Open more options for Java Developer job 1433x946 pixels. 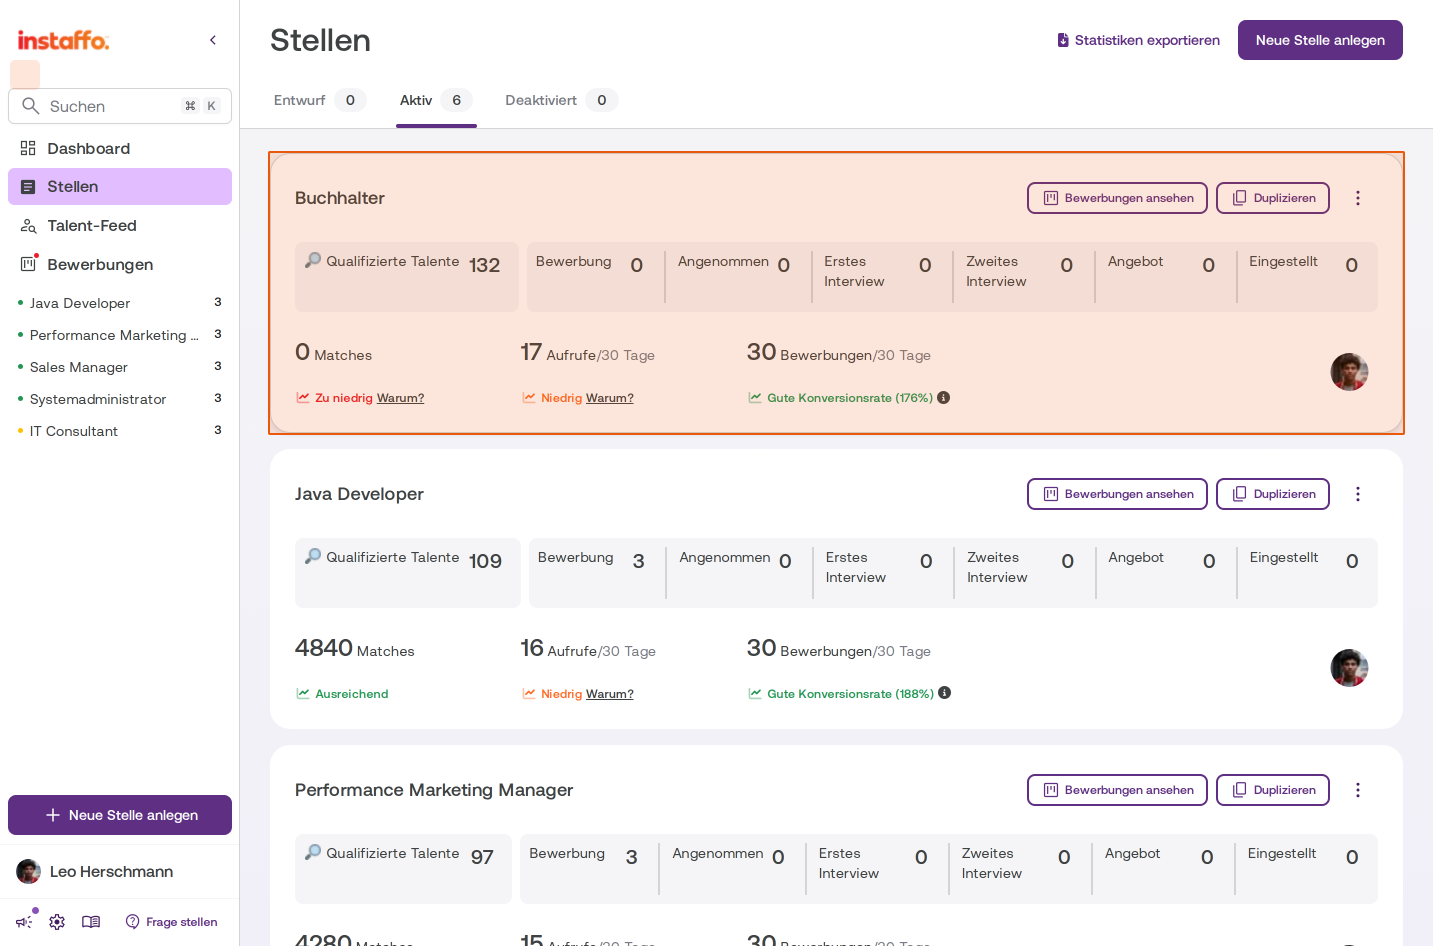(1358, 494)
